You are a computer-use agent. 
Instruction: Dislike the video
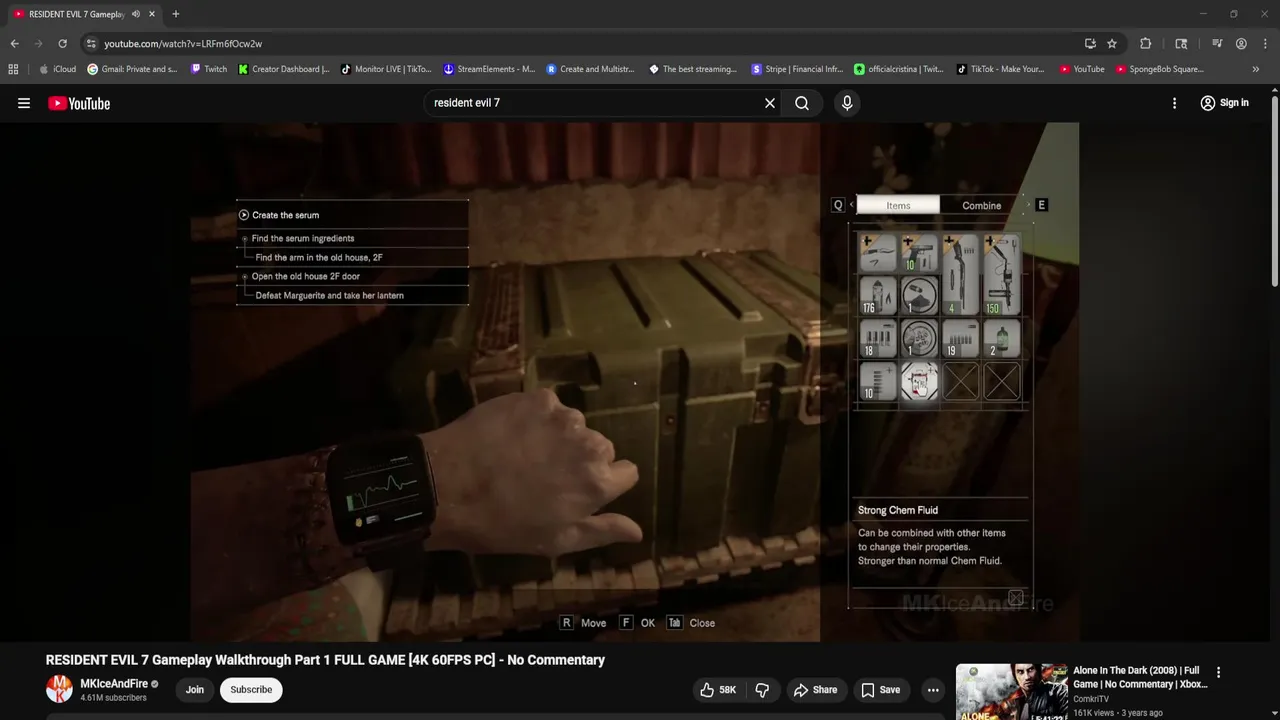[x=762, y=690]
